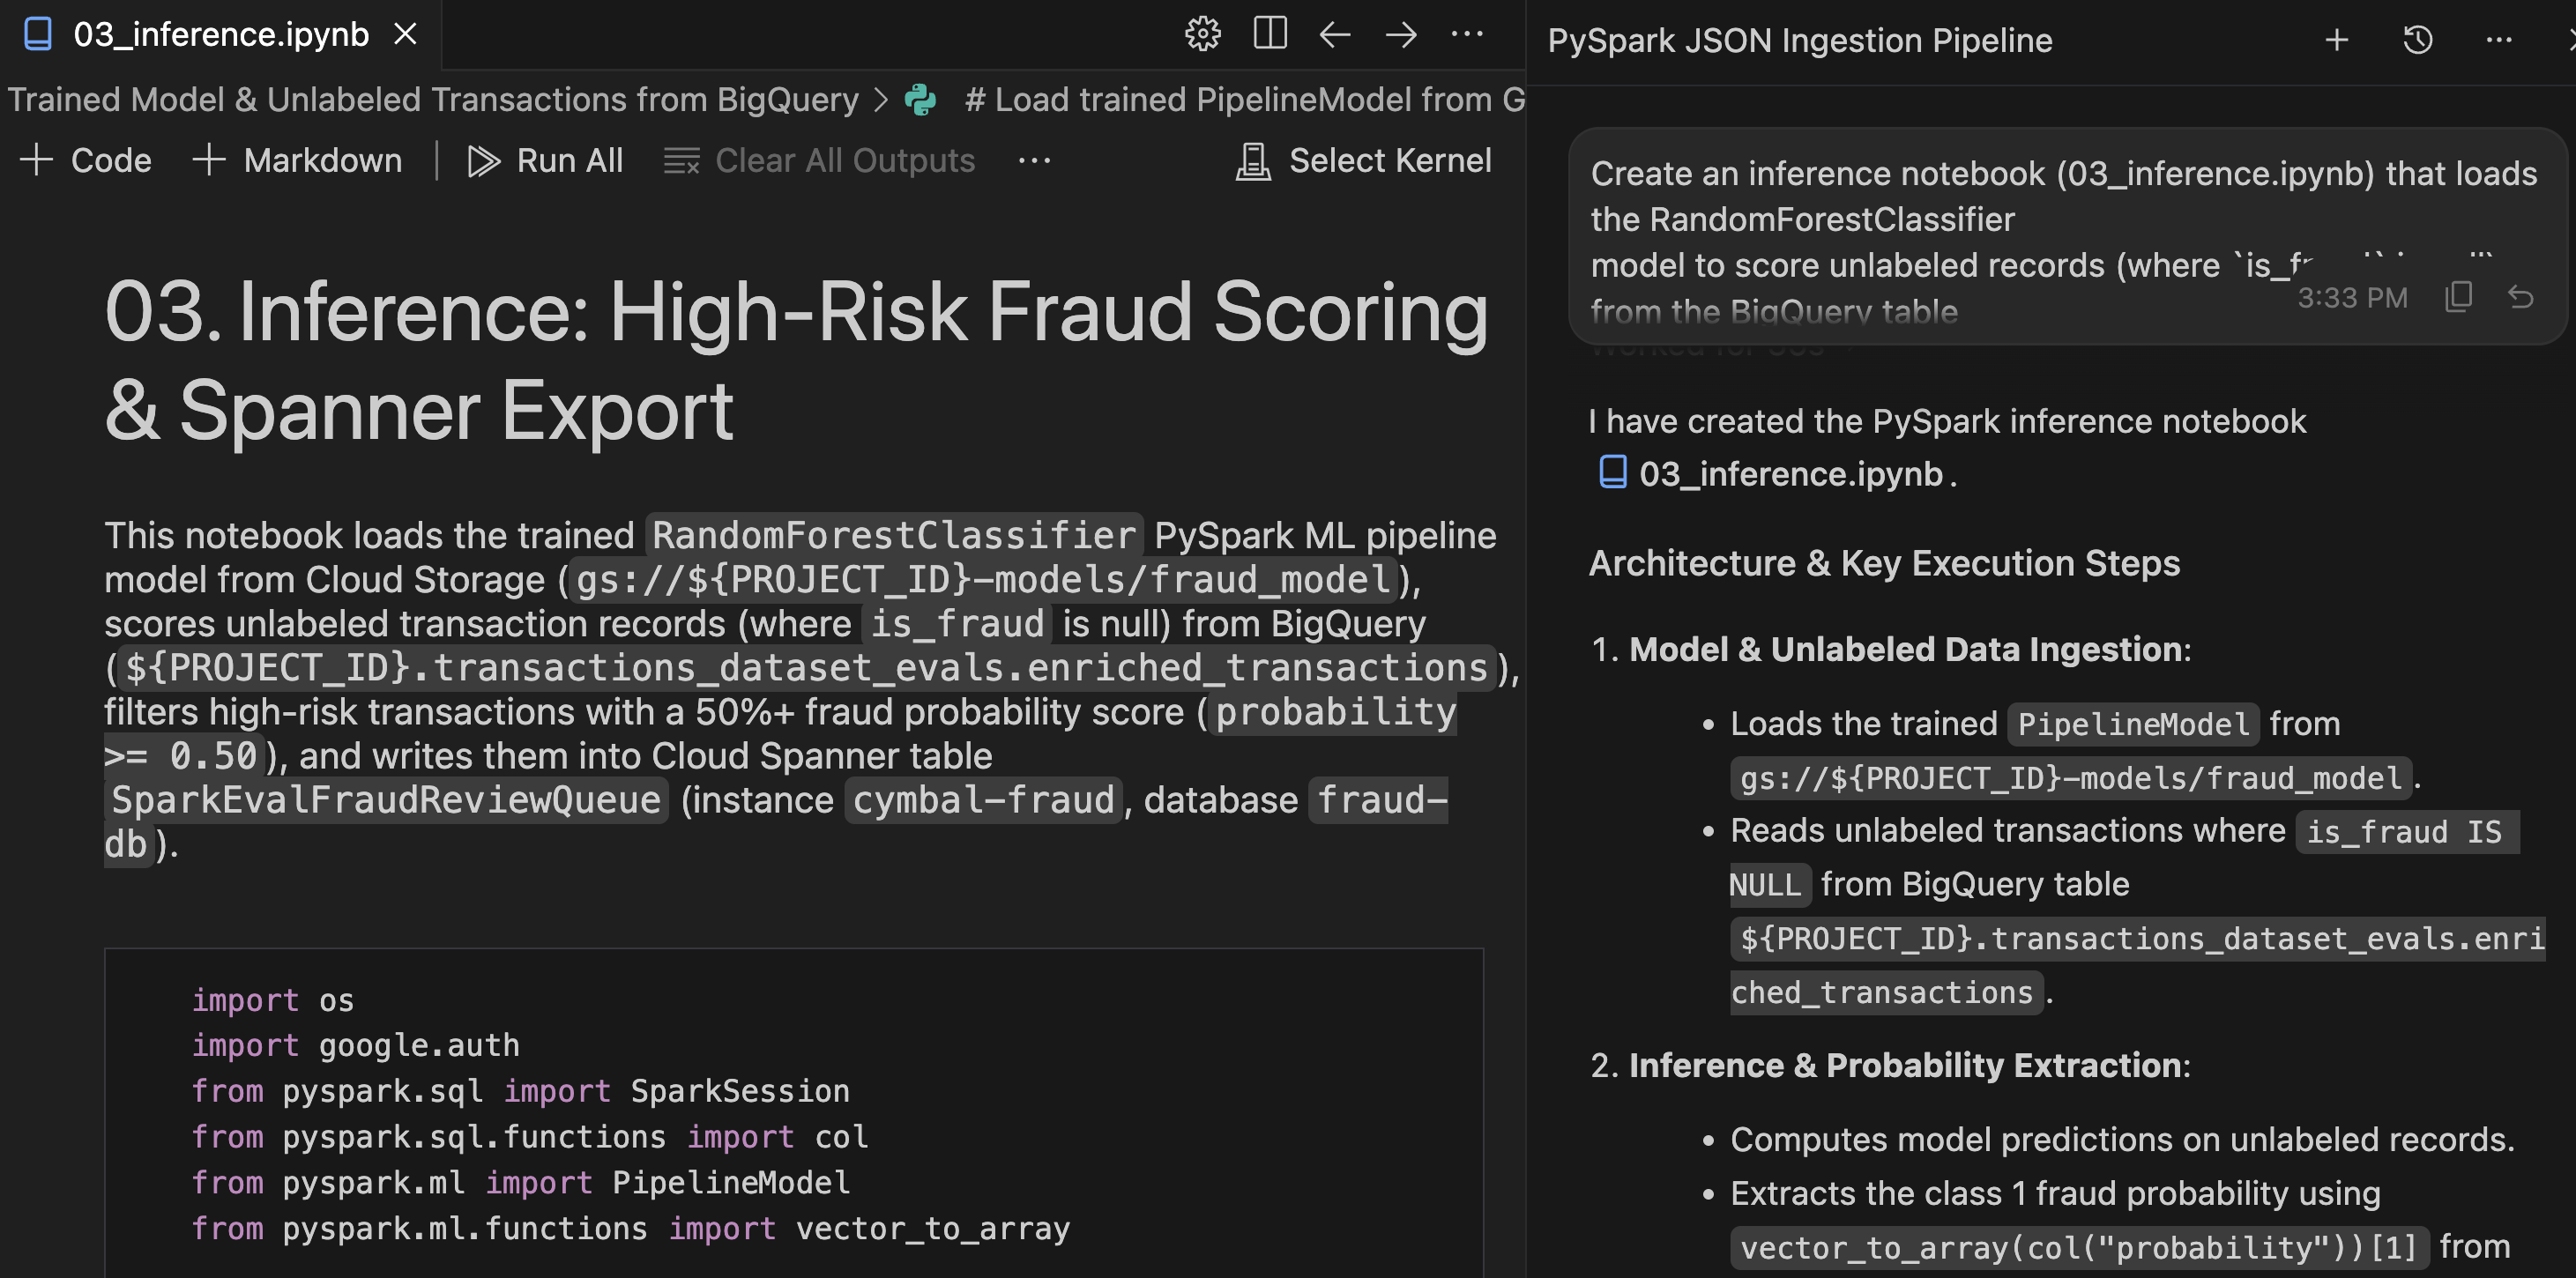Click the 'import os' code line
The image size is (2576, 1278).
(x=272, y=1000)
